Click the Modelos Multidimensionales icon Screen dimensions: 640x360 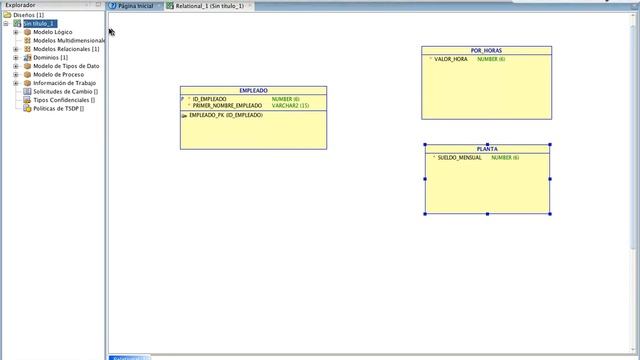pyautogui.click(x=27, y=40)
